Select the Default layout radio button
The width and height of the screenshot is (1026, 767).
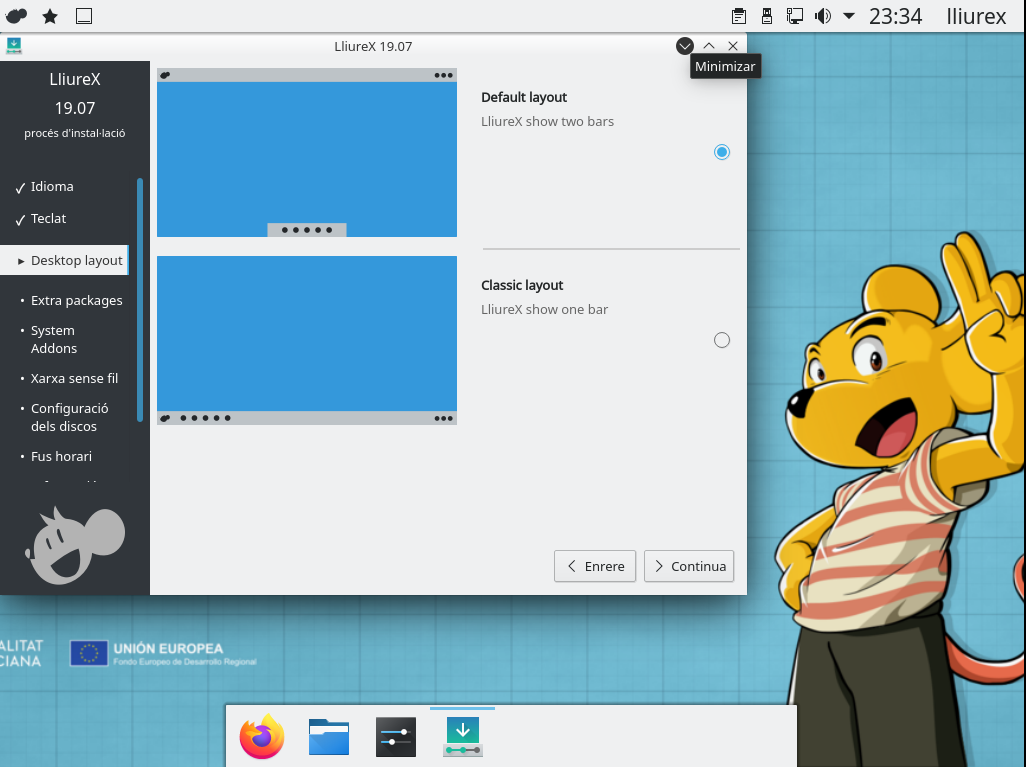[x=722, y=152]
